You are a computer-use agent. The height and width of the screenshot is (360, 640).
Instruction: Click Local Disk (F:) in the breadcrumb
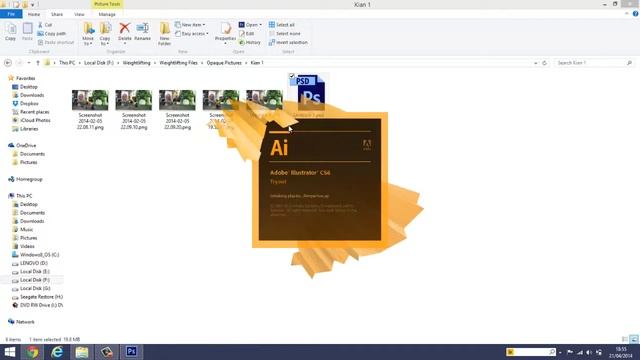coord(99,63)
